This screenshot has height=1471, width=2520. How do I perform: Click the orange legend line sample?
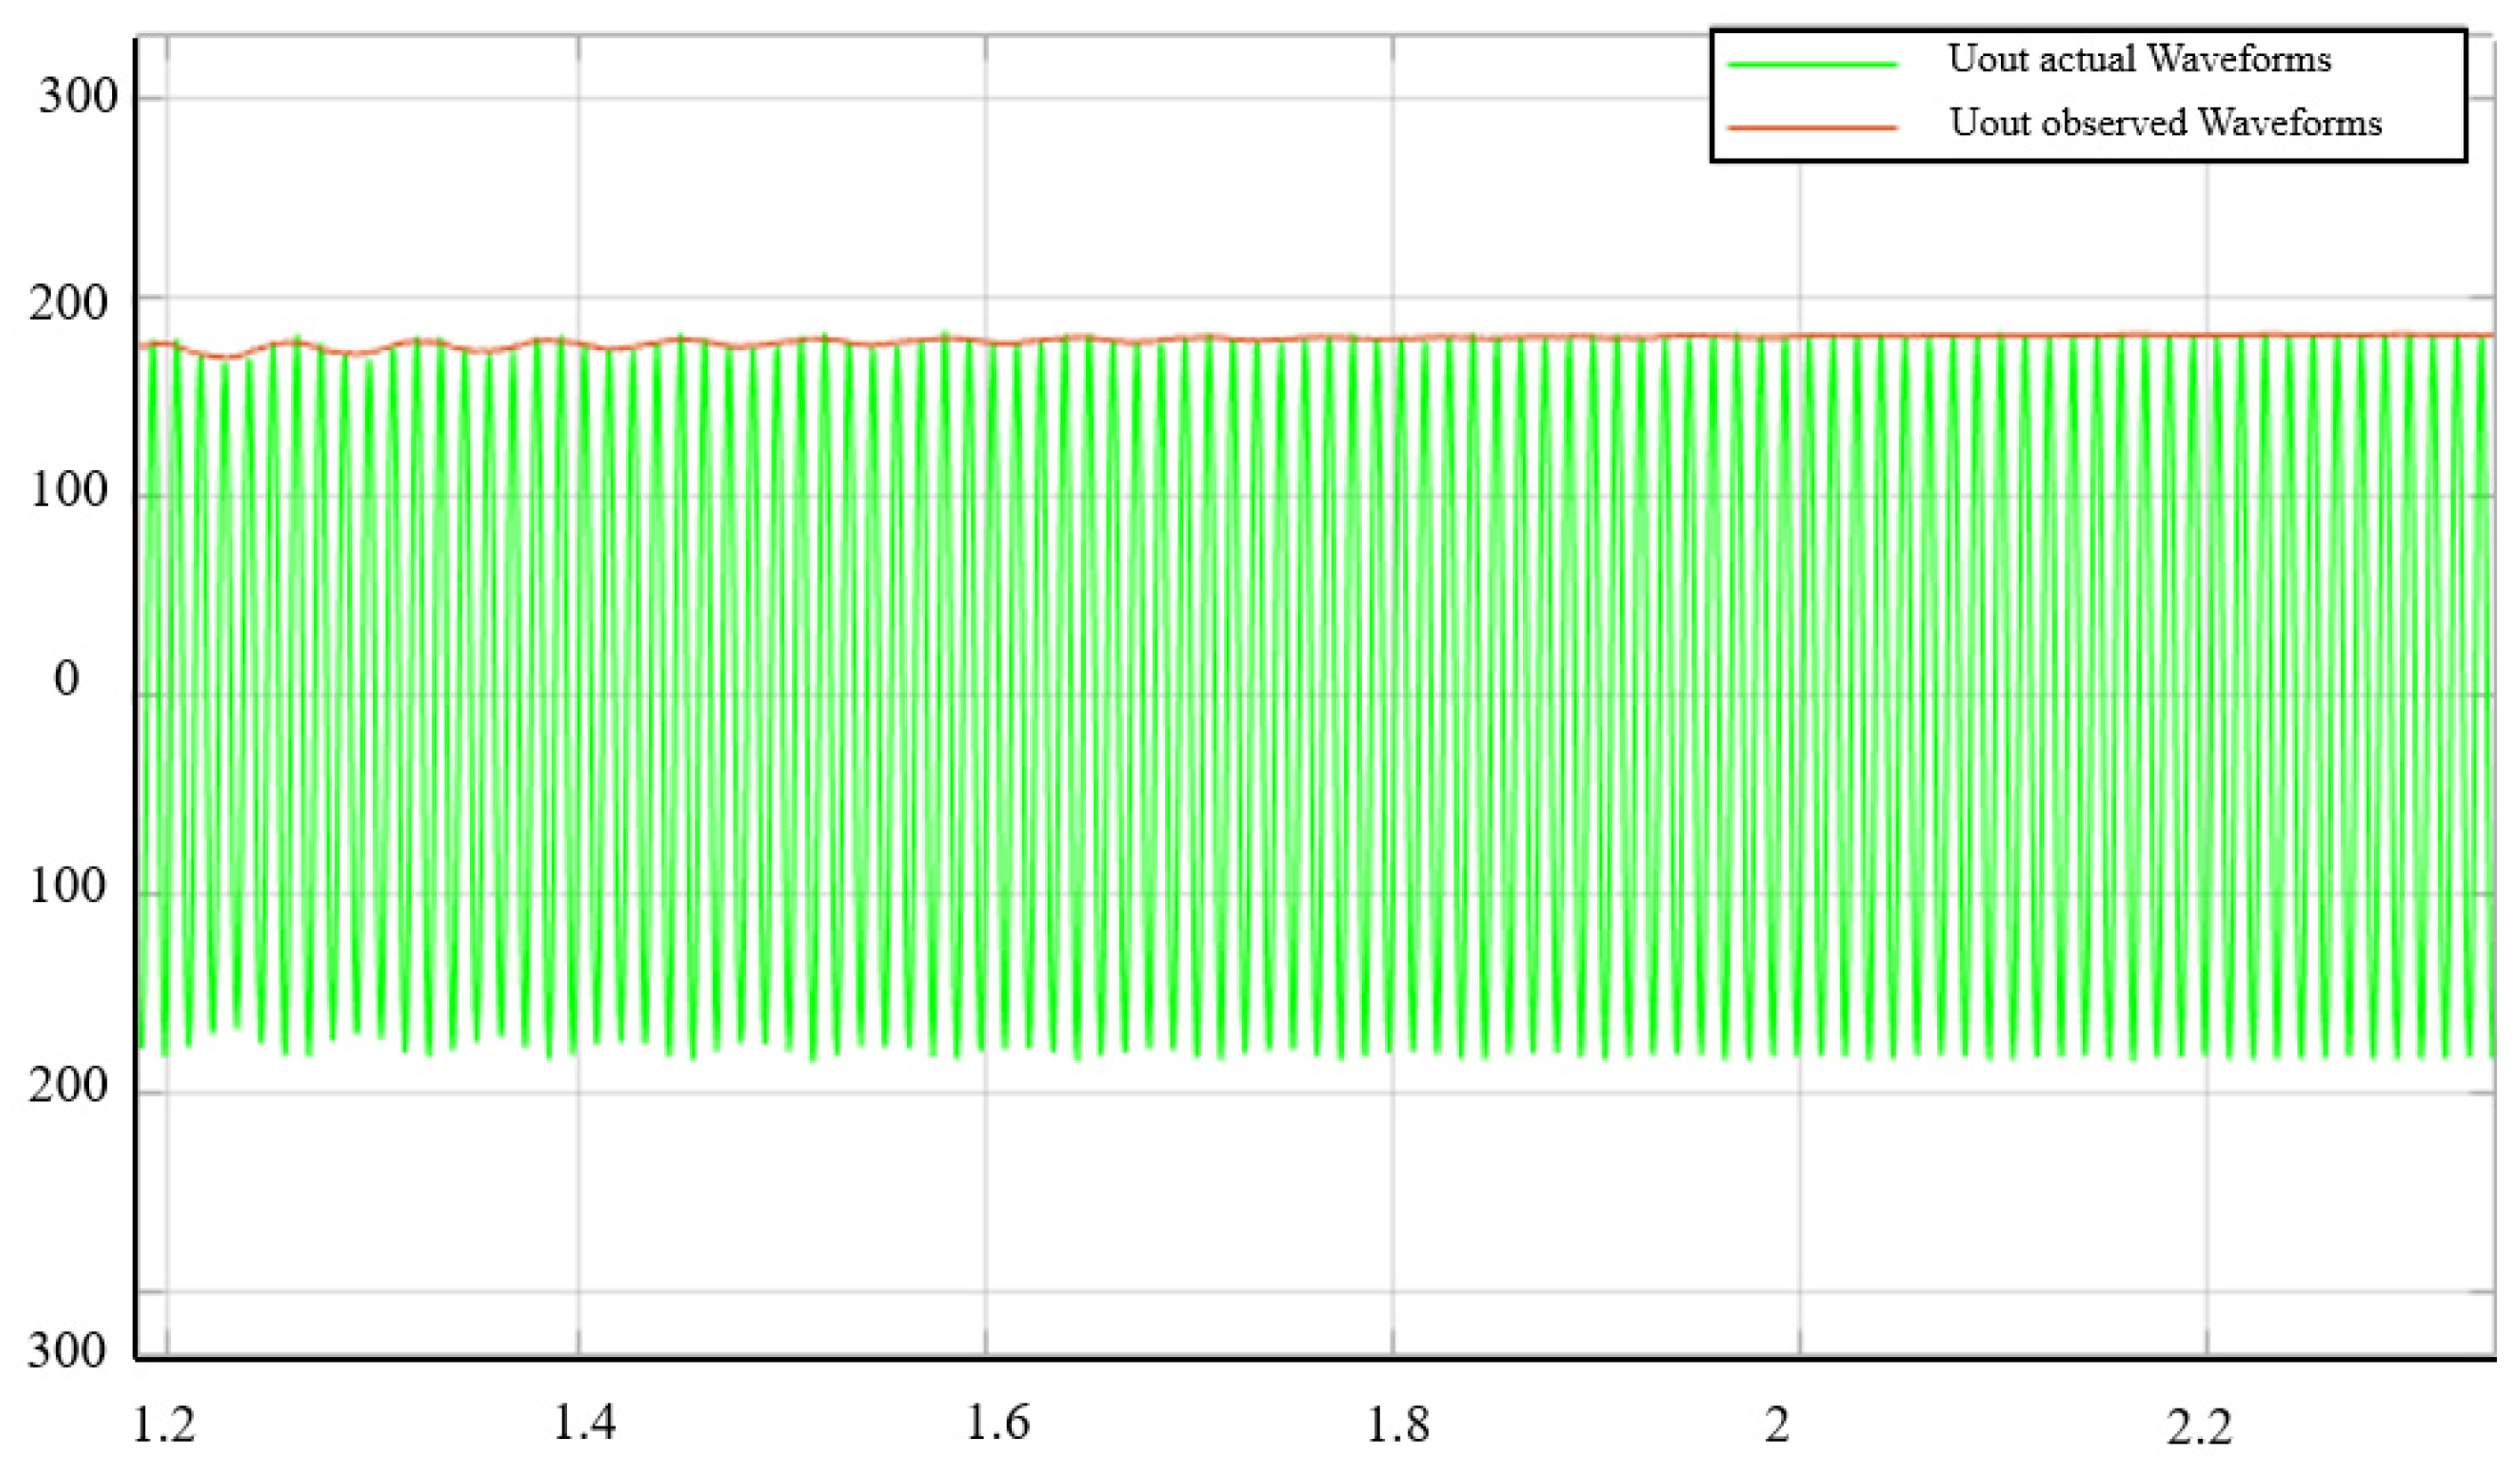click(1812, 128)
